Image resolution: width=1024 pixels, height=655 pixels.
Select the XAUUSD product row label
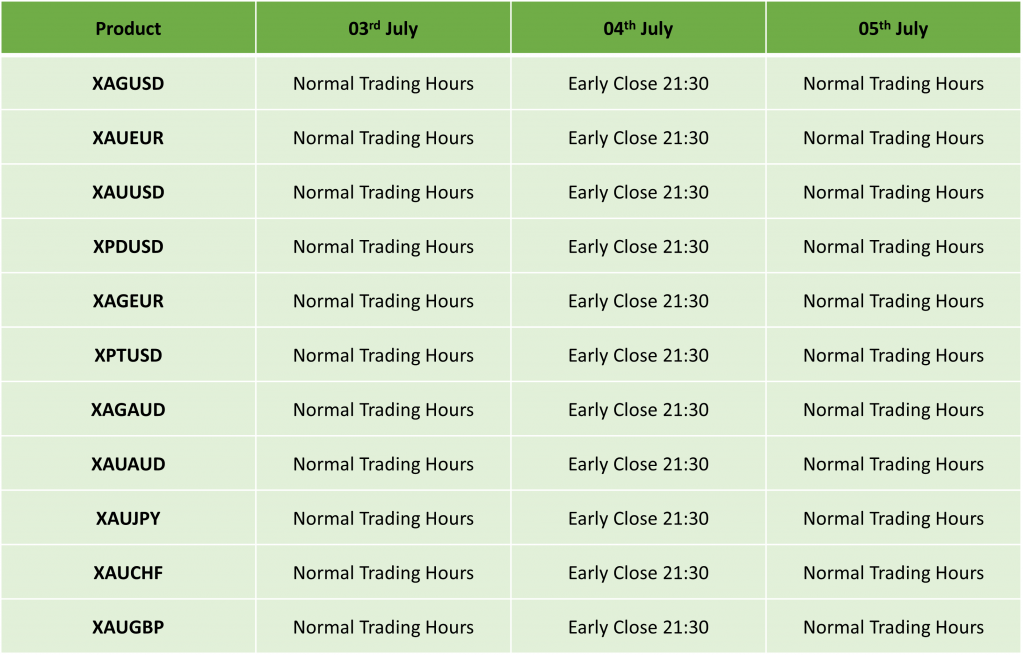coord(128,192)
